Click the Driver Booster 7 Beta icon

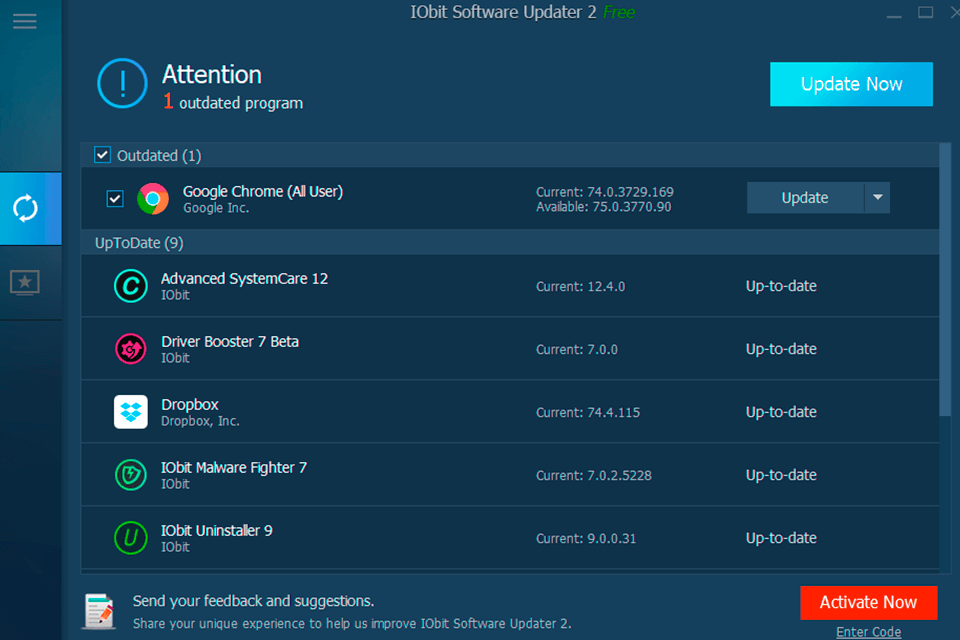[130, 349]
